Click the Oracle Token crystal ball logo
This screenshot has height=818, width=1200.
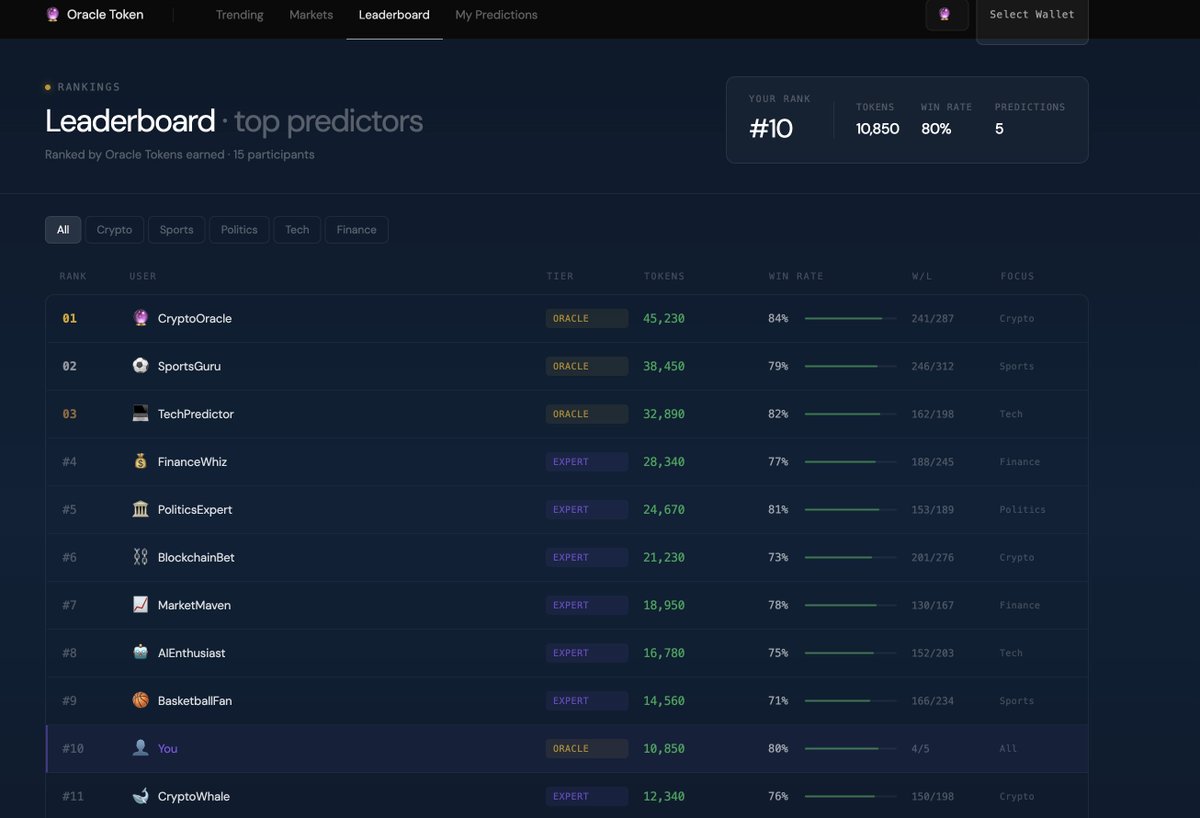53,15
